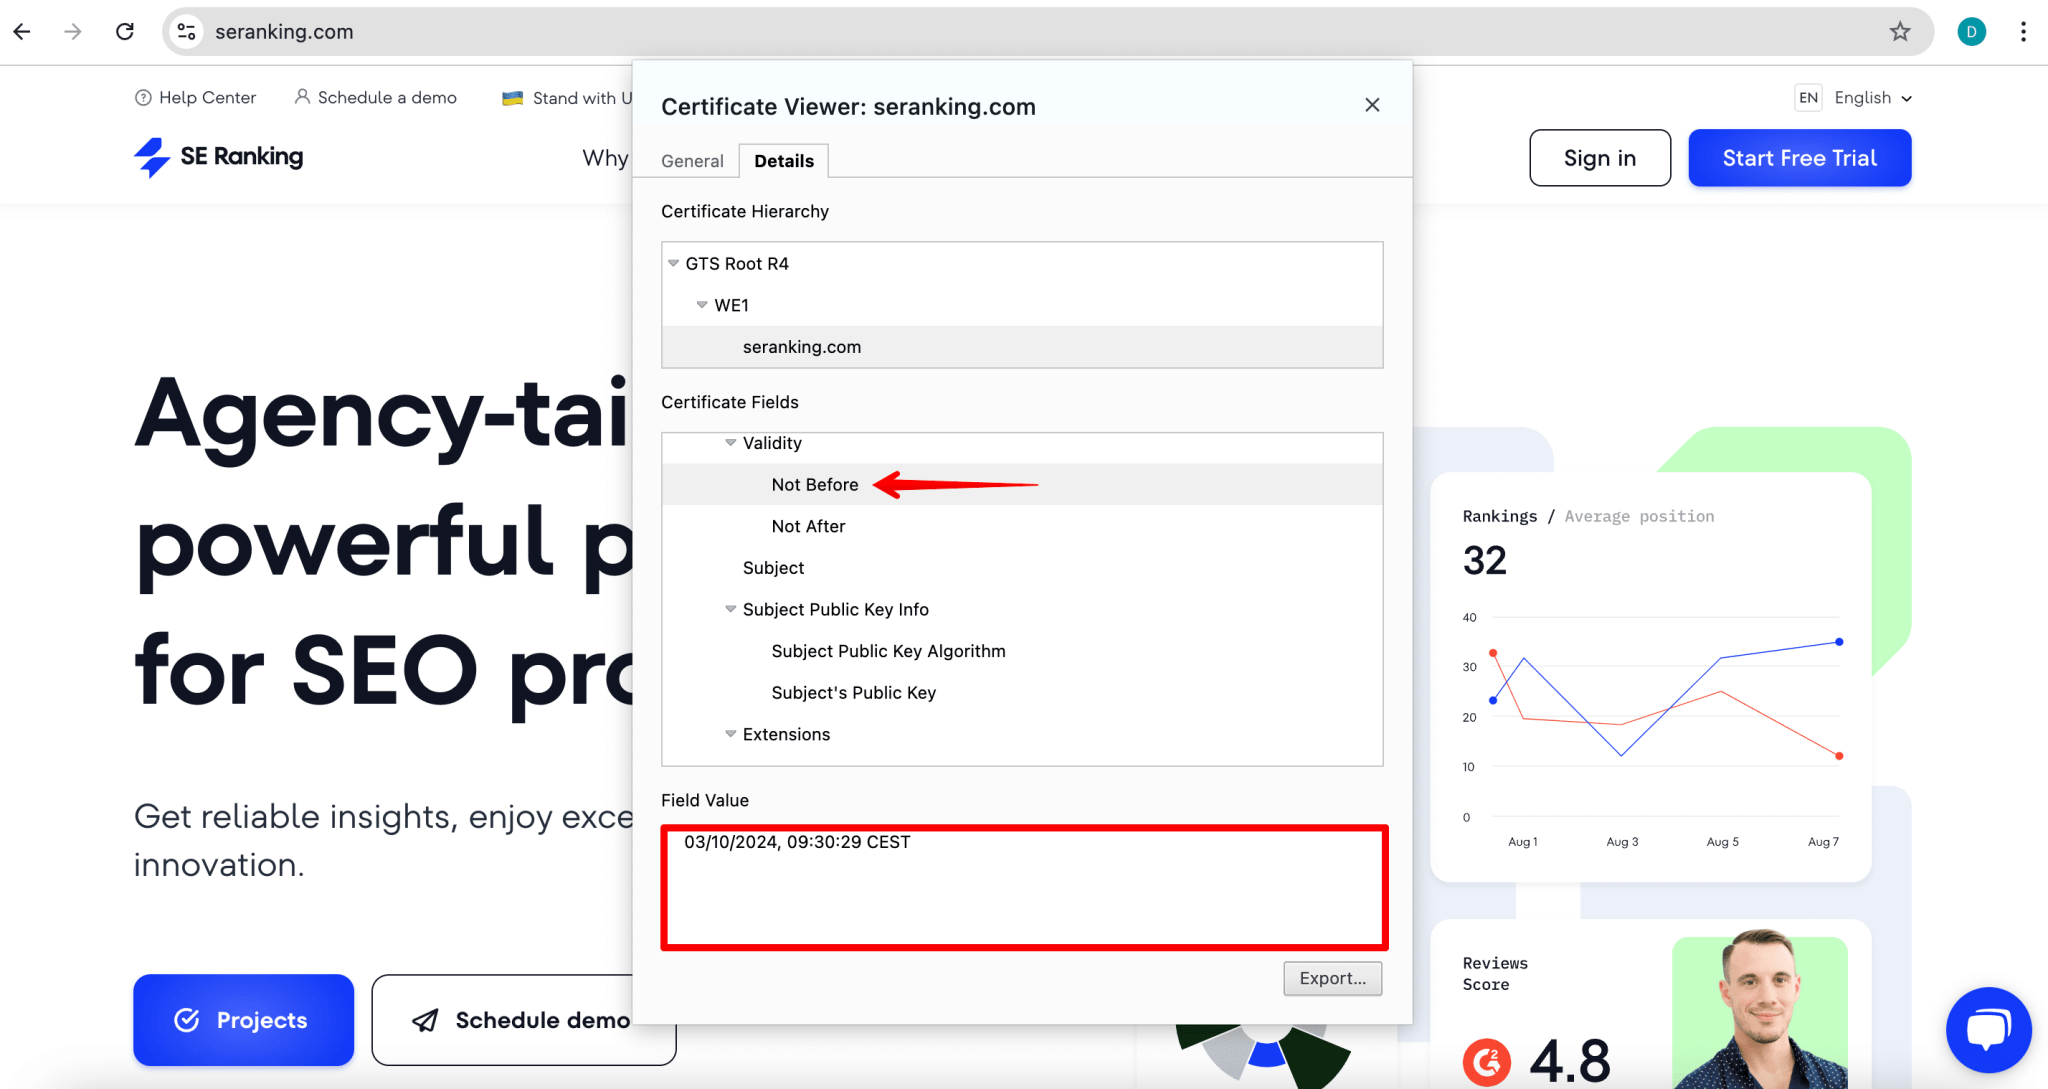Switch to the Details tab

(783, 160)
